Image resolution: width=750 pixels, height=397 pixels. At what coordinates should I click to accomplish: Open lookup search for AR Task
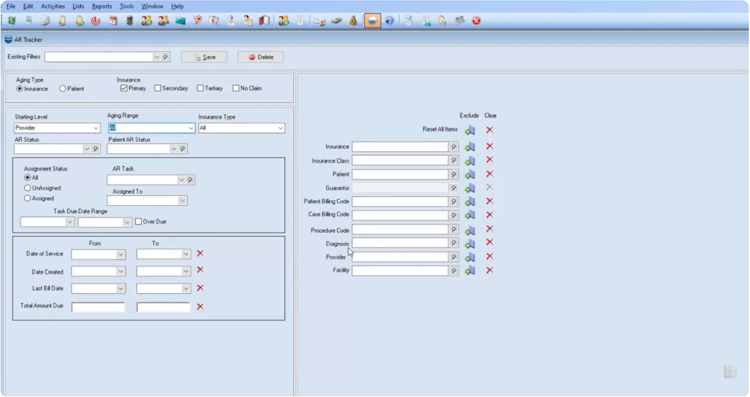(x=190, y=180)
